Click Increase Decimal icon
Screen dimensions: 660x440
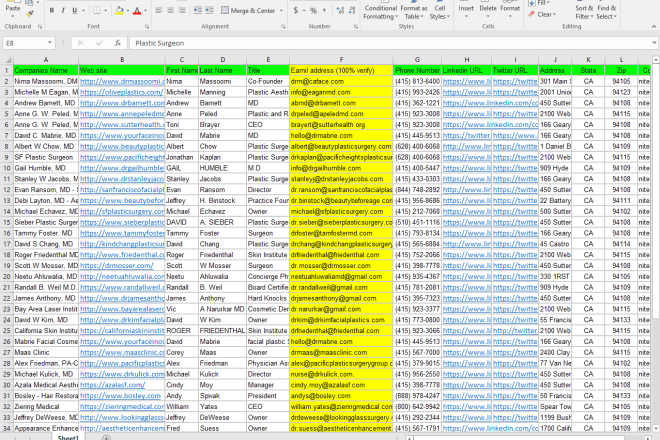(340, 11)
